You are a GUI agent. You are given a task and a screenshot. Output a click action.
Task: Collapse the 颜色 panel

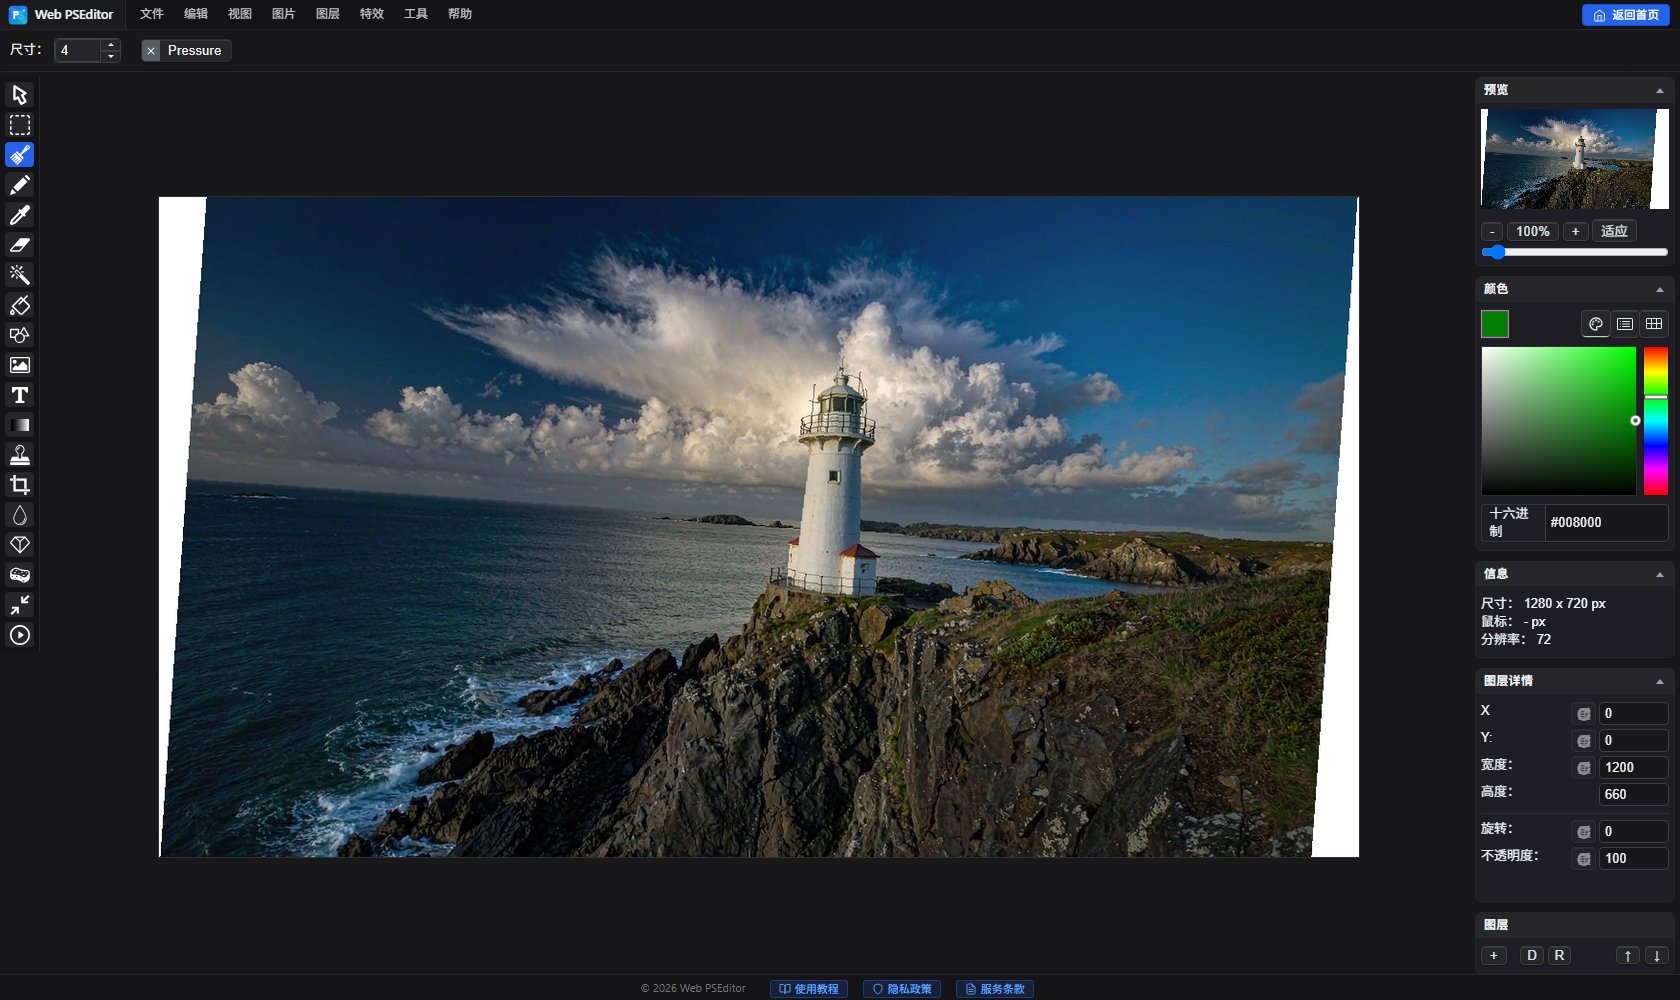coord(1660,290)
